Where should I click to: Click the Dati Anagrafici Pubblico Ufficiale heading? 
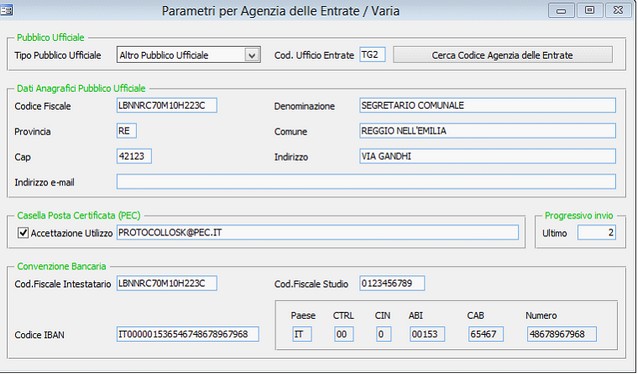(81, 88)
